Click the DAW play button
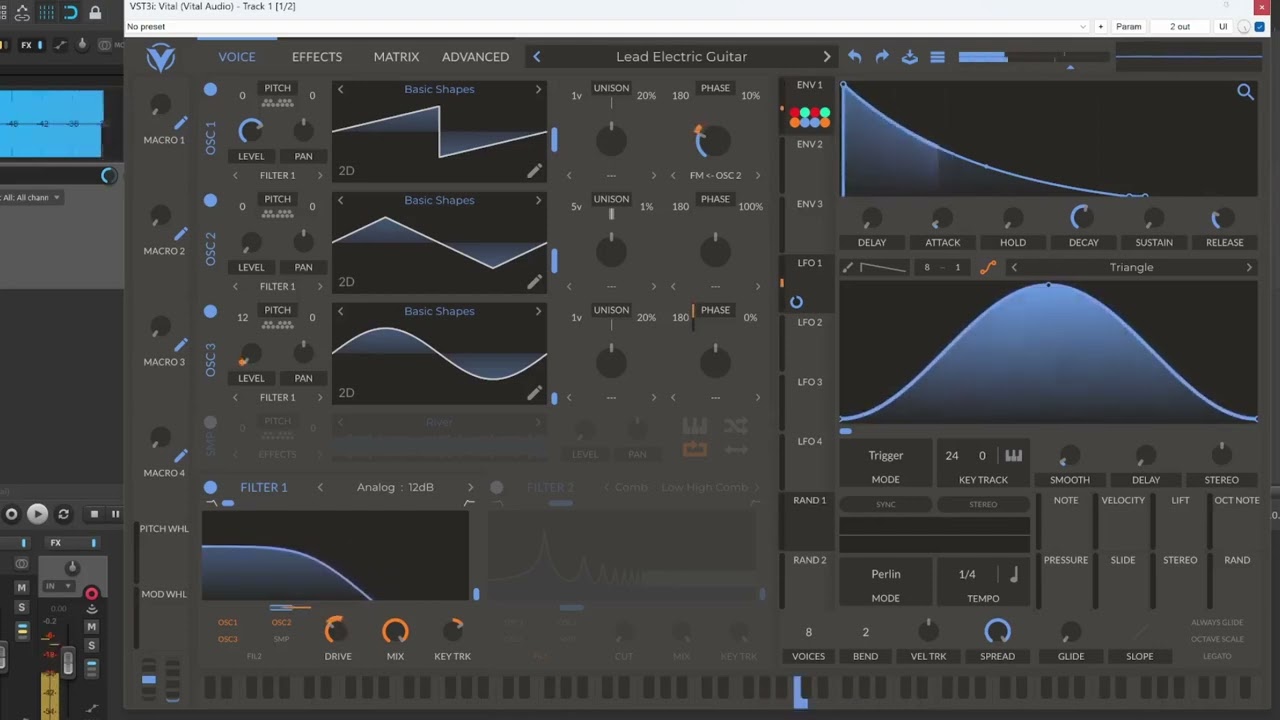The width and height of the screenshot is (1280, 720). [37, 514]
